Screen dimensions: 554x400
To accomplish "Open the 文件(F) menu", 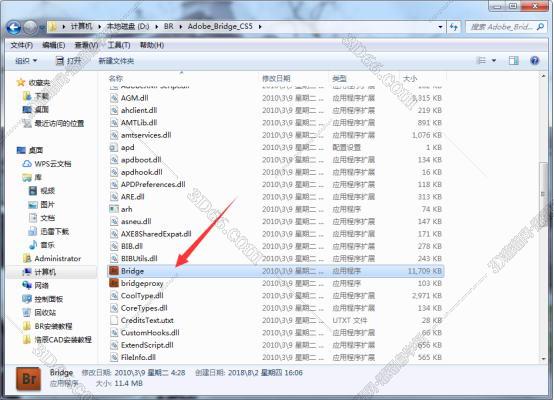I will (22, 45).
